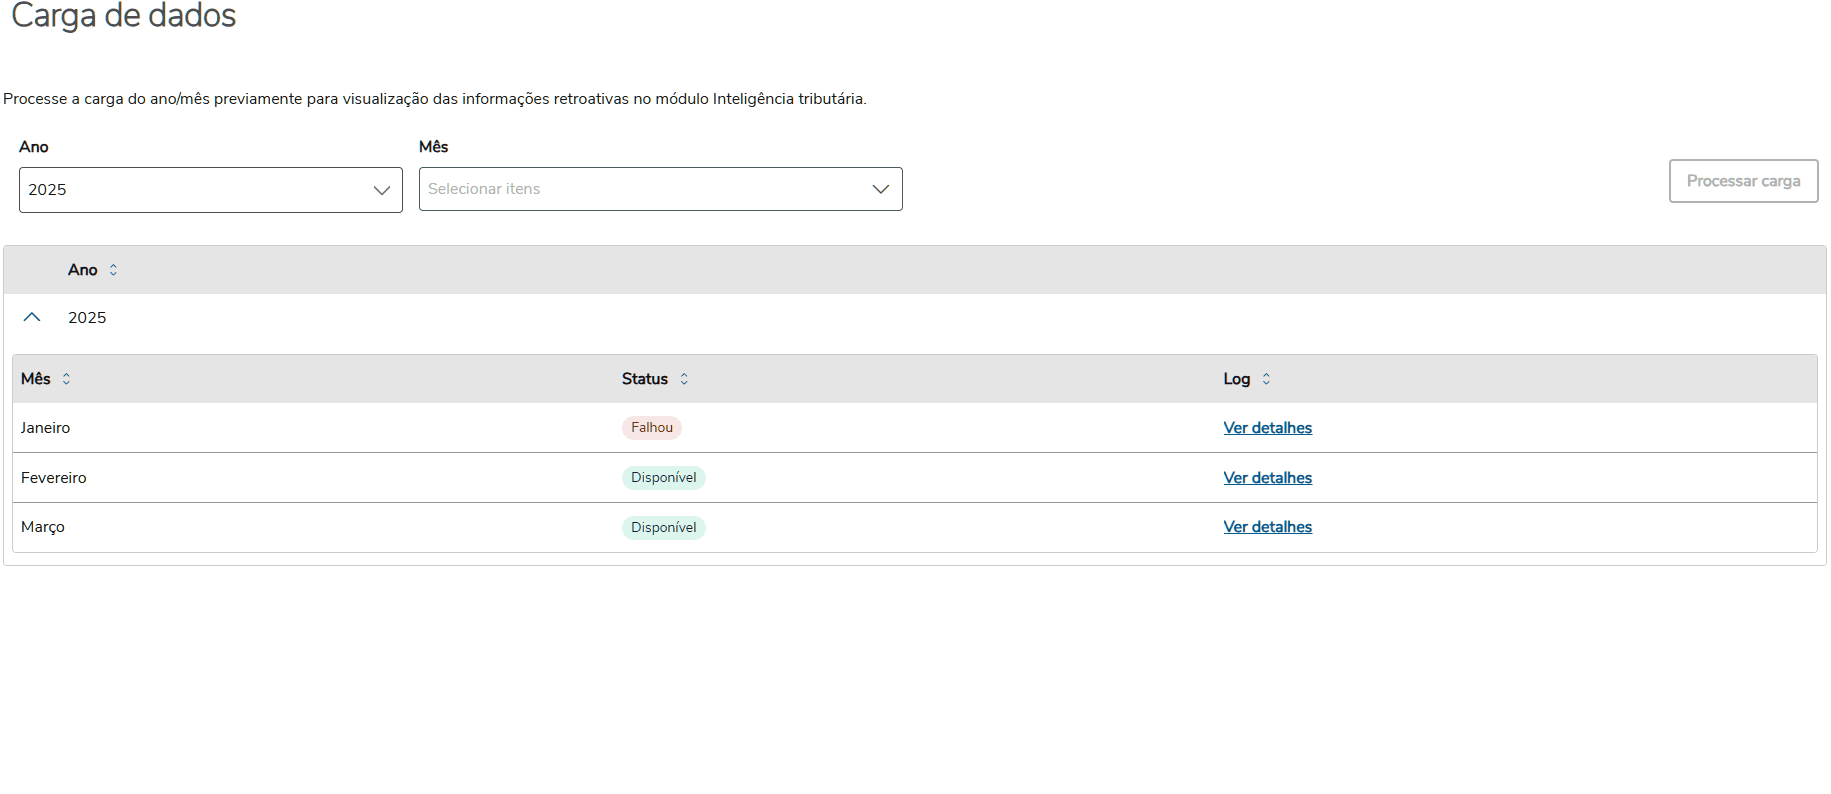This screenshot has width=1831, height=794.
Task: Select the Disponível badge in Março row
Action: point(663,527)
